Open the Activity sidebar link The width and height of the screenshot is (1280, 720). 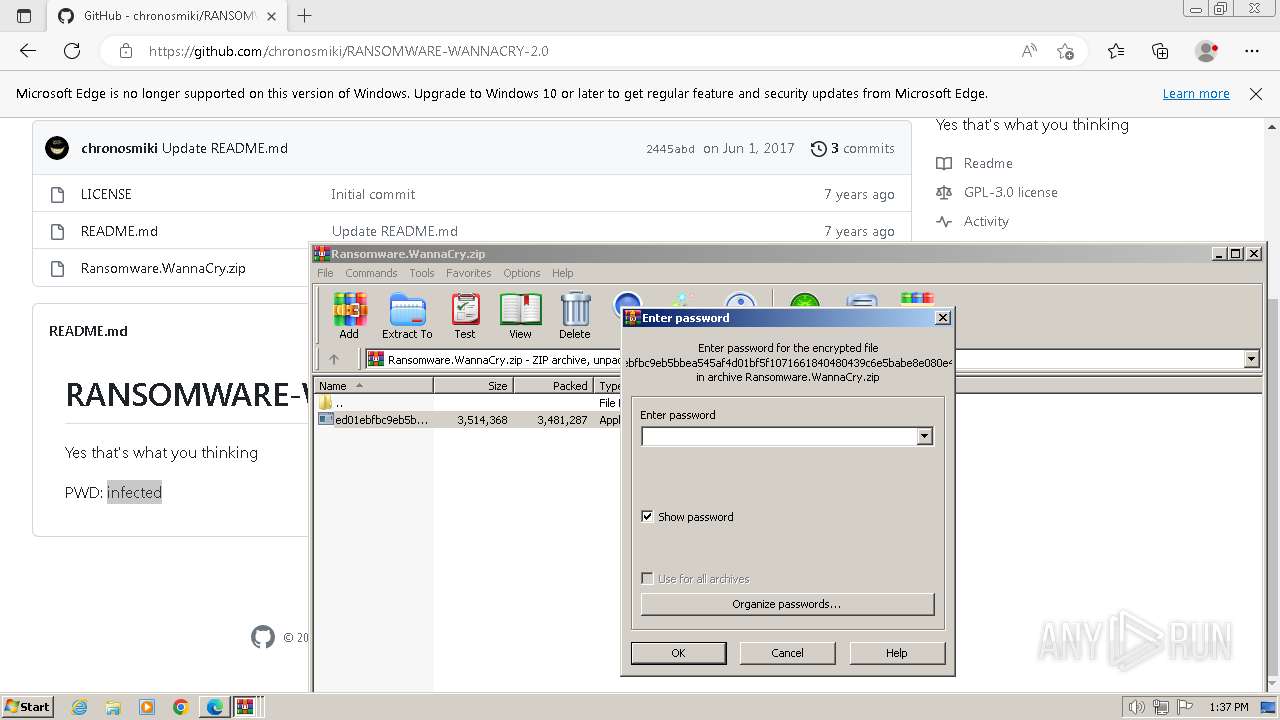(x=986, y=221)
